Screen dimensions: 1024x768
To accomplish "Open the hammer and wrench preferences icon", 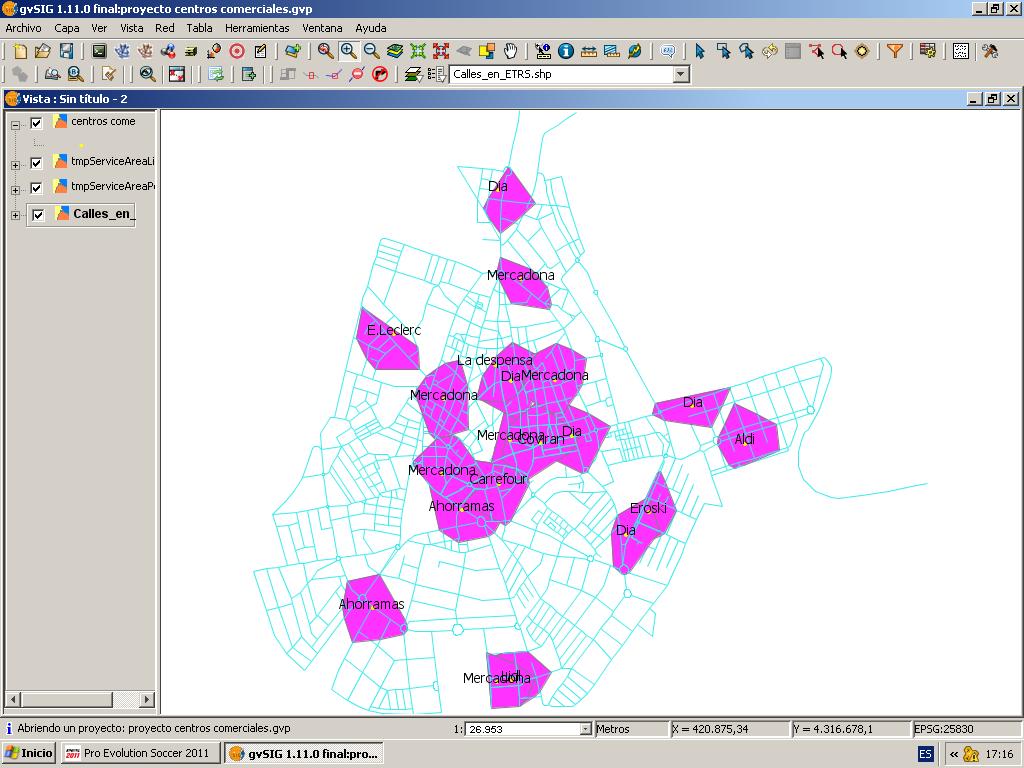I will click(x=990, y=51).
